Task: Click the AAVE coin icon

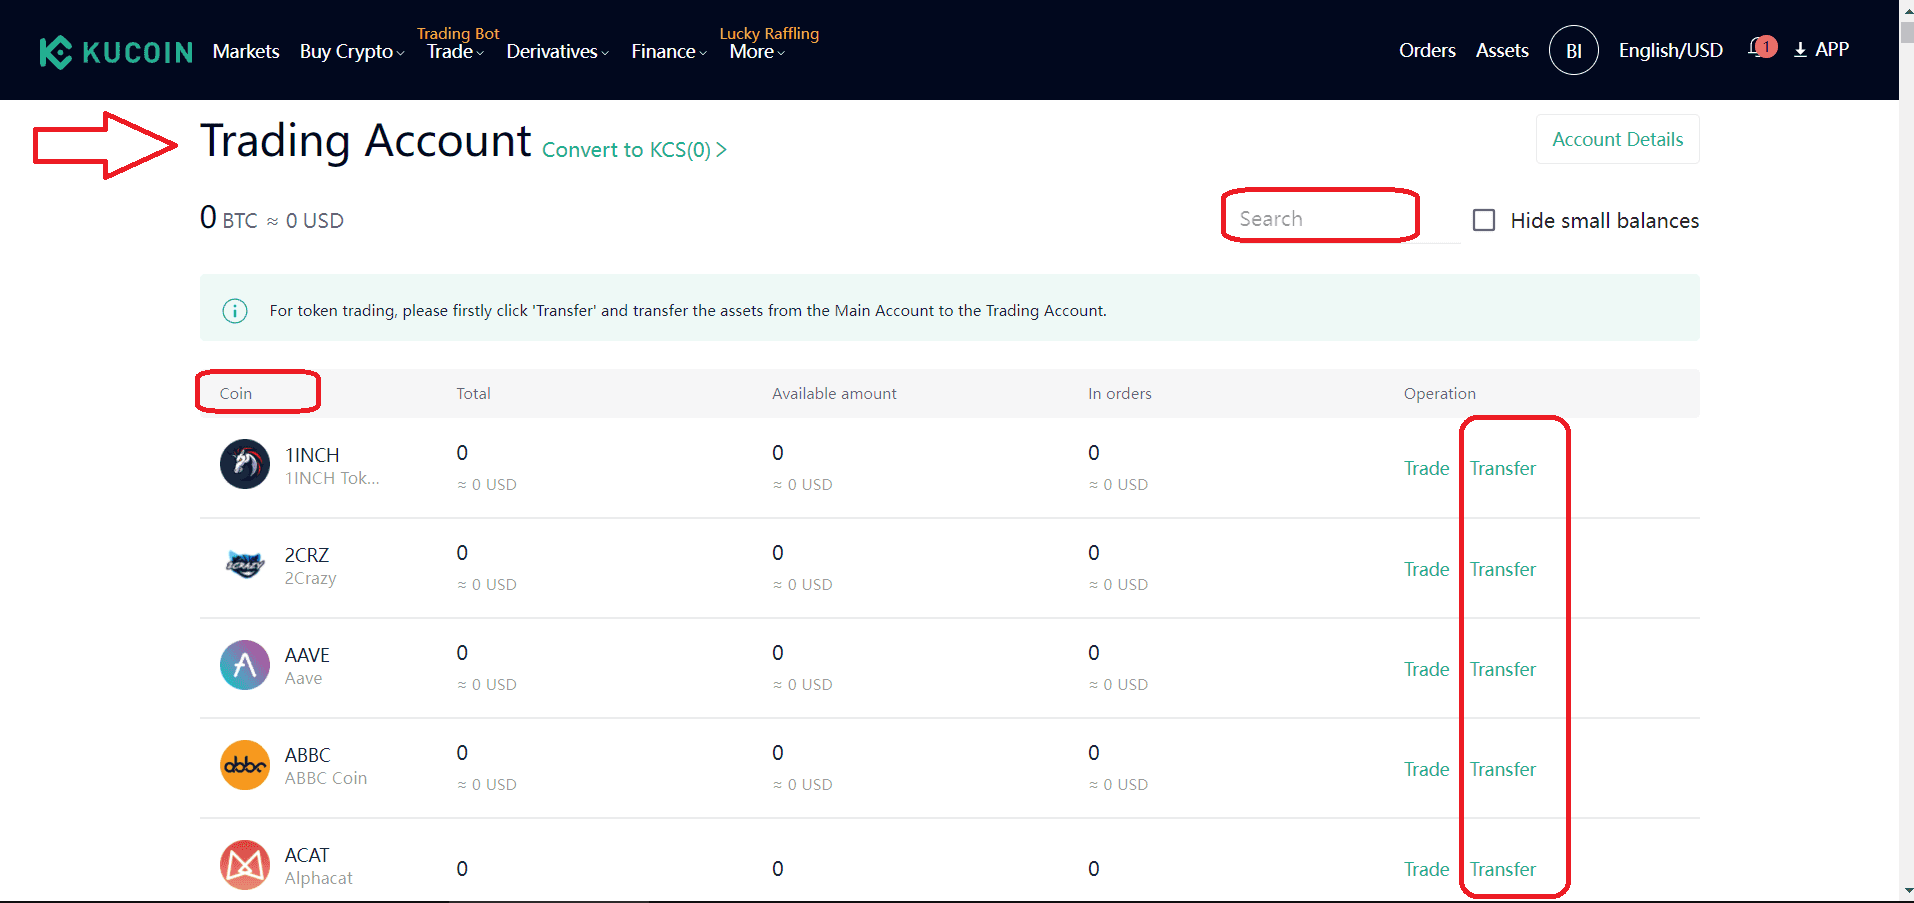Action: [245, 665]
